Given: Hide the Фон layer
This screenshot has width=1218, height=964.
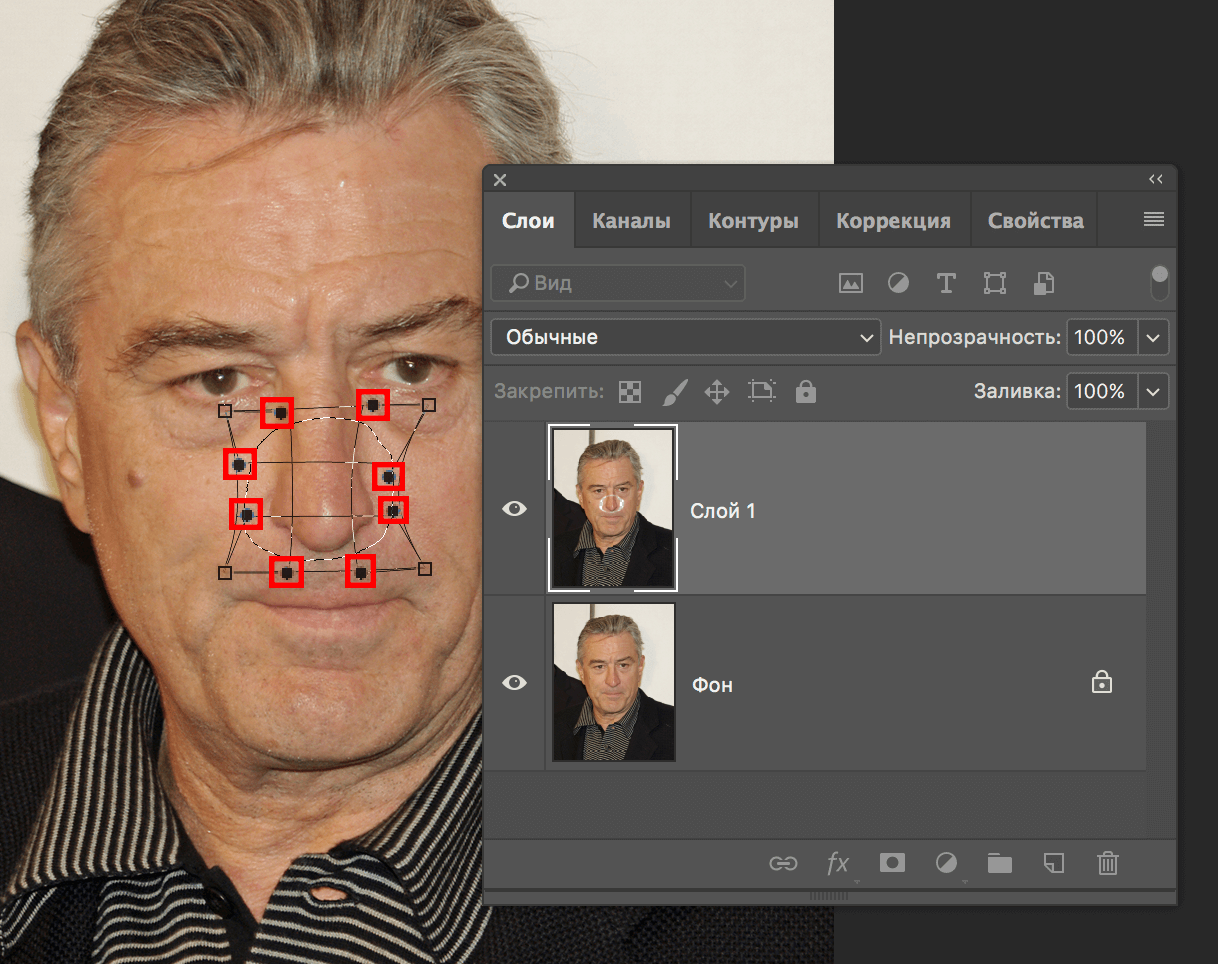Looking at the screenshot, I should [x=514, y=683].
